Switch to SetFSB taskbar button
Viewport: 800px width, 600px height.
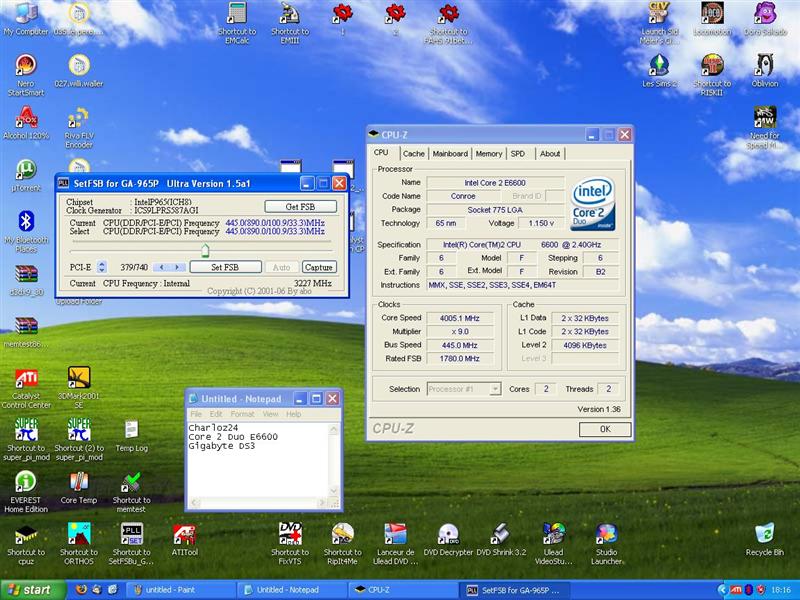[x=513, y=590]
